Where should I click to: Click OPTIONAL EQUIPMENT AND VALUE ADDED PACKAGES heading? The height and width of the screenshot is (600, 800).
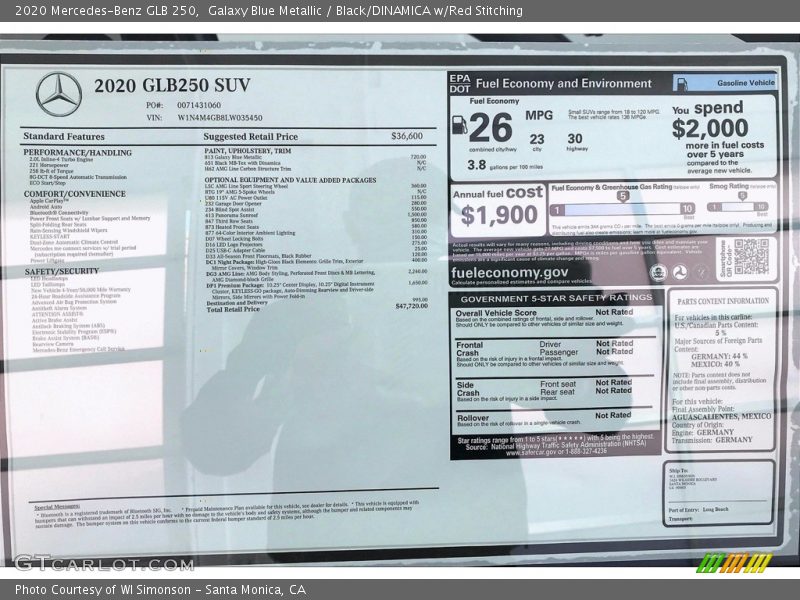click(x=290, y=180)
